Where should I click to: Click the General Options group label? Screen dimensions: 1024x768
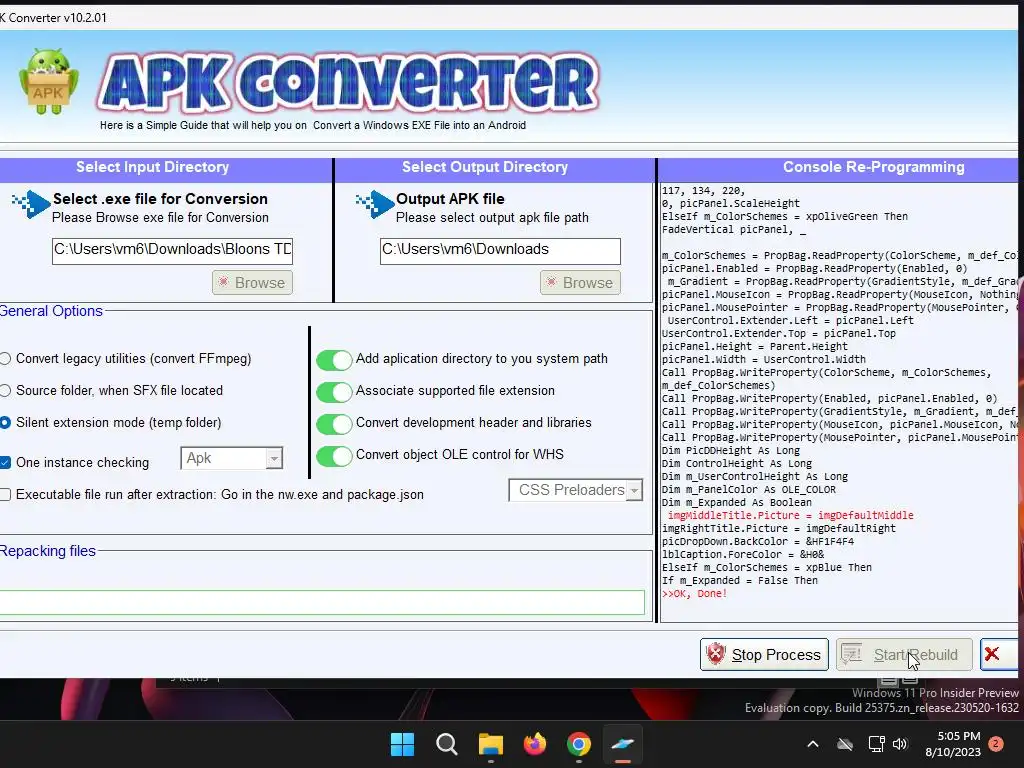[x=51, y=311]
